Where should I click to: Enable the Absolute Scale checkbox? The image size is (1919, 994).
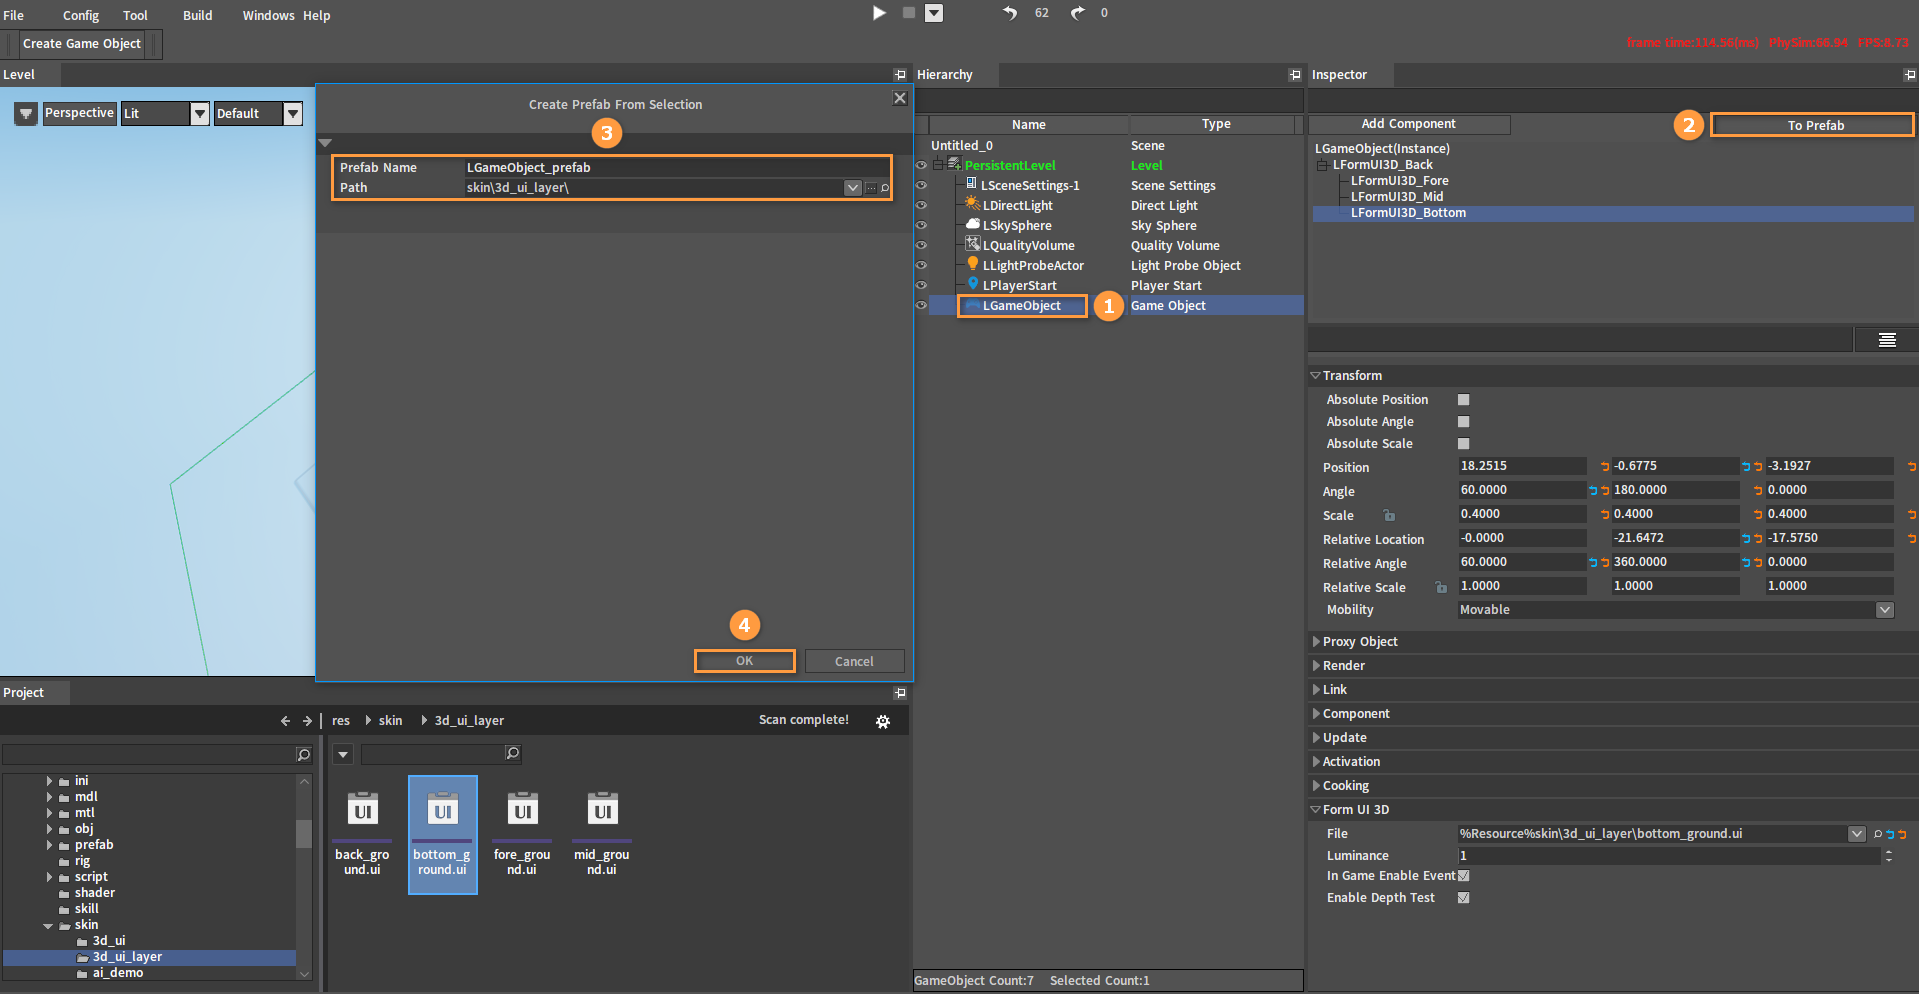coord(1464,444)
